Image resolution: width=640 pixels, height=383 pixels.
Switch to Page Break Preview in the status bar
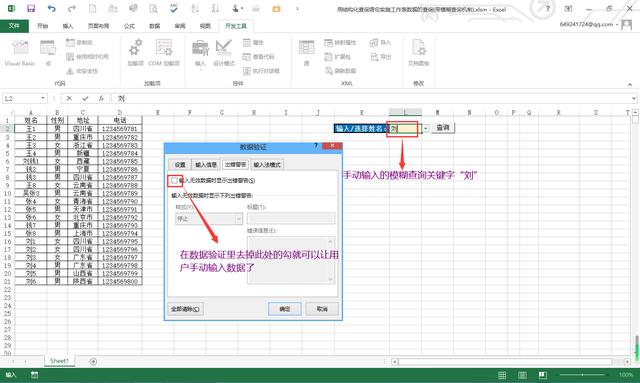(542, 375)
